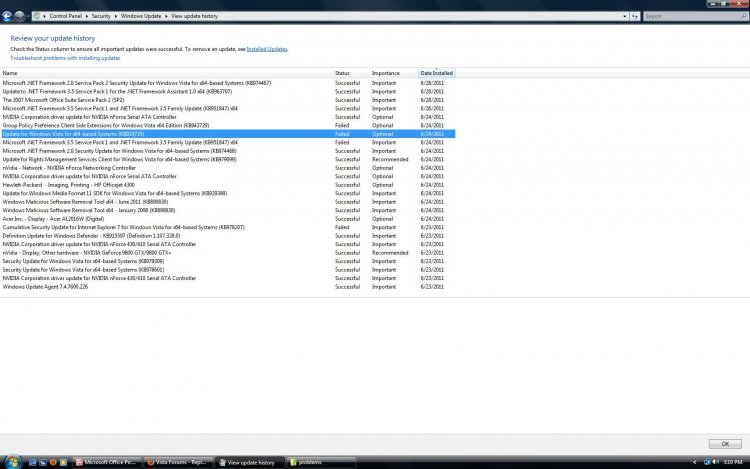Image resolution: width=750 pixels, height=469 pixels.
Task: Click network icon in system tray
Action: pos(707,462)
